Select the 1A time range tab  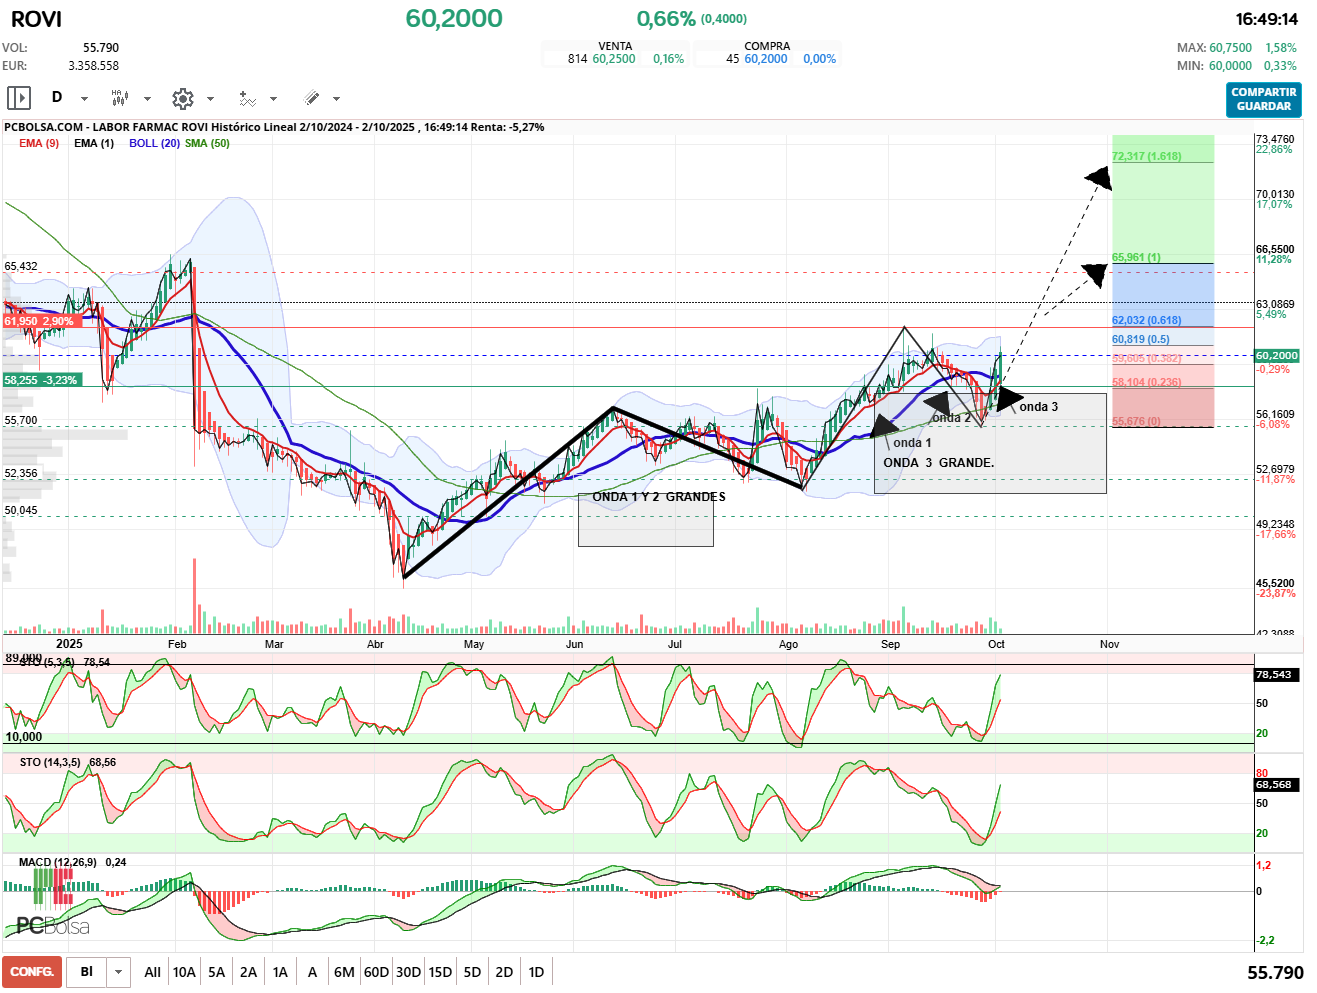280,972
